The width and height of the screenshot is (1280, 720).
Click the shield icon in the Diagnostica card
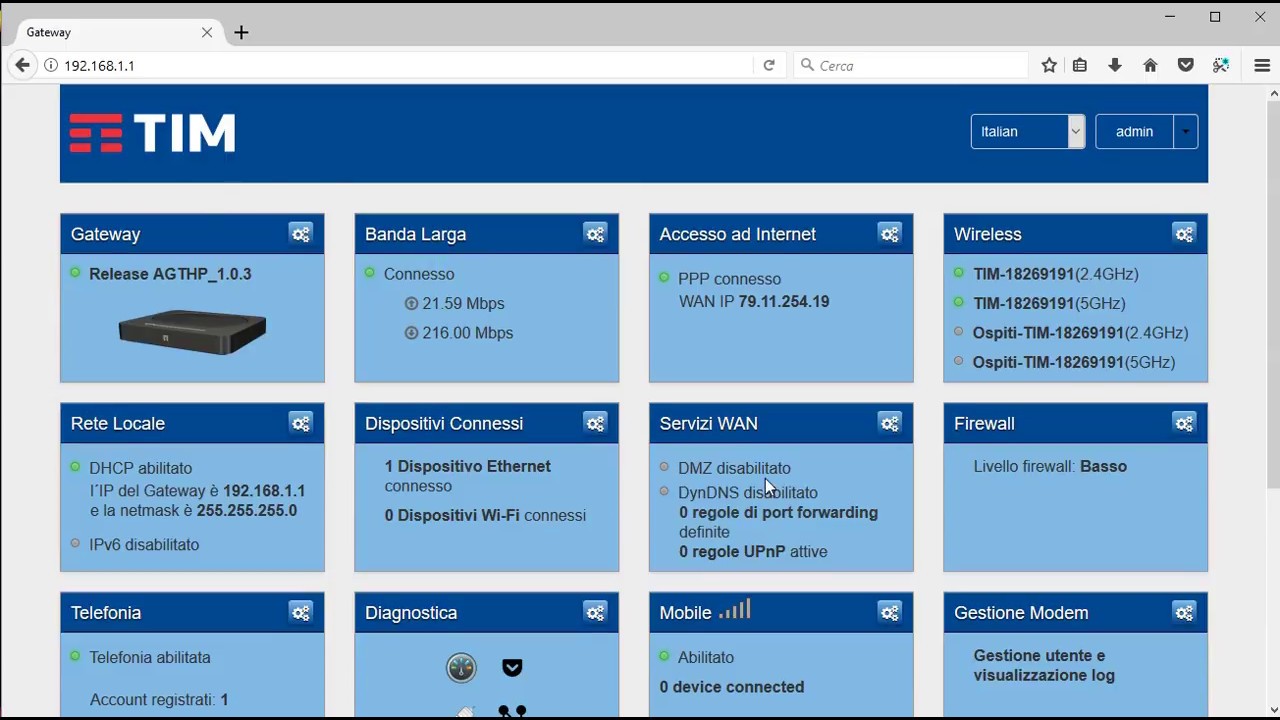[512, 668]
